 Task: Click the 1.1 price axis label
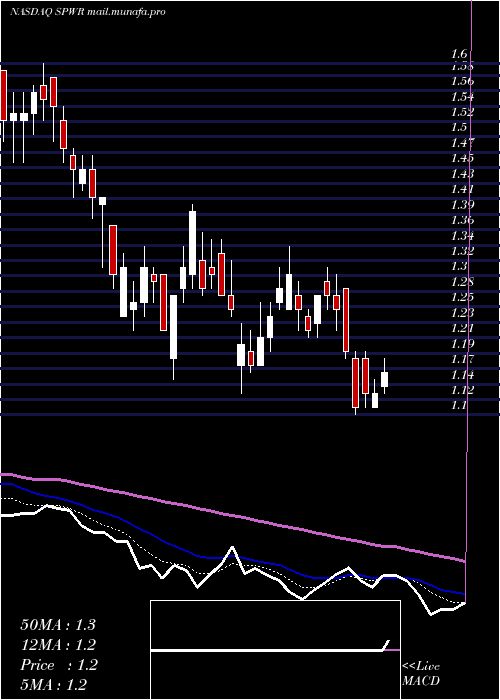pyautogui.click(x=459, y=405)
